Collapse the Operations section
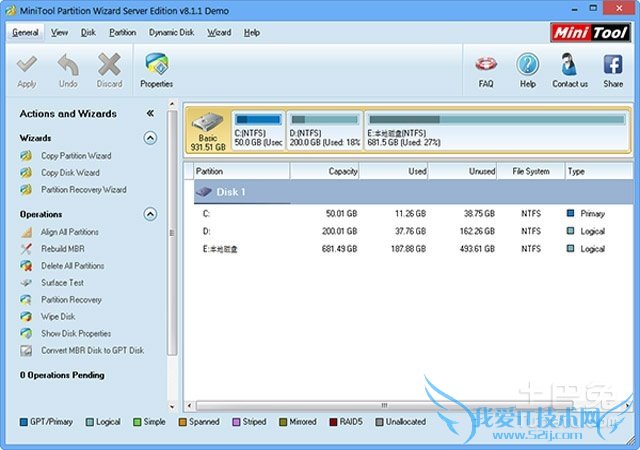This screenshot has height=450, width=640. click(x=150, y=214)
